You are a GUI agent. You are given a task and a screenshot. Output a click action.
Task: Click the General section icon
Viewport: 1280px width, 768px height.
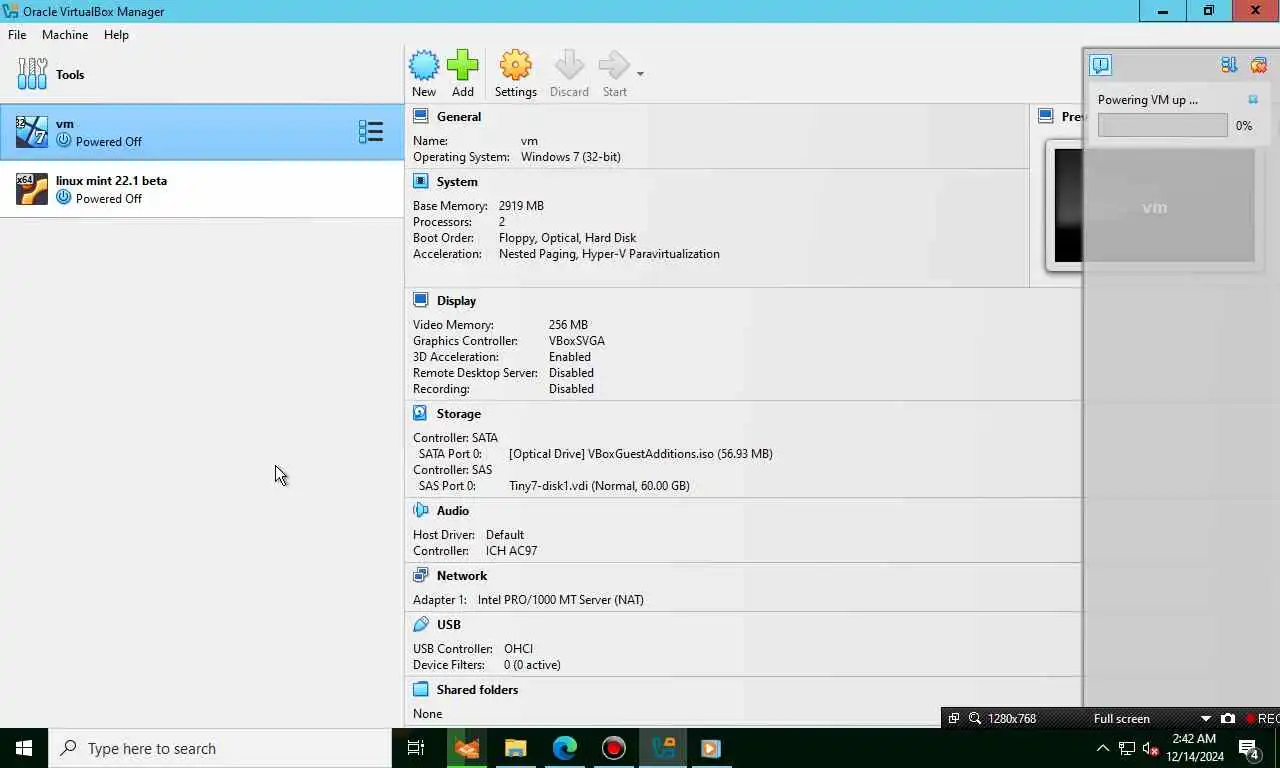(421, 117)
